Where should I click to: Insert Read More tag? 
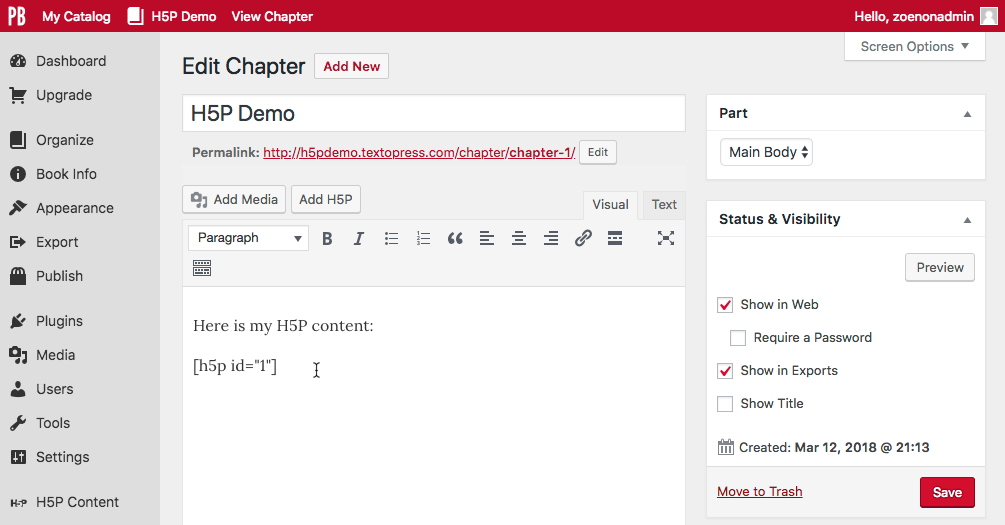[615, 238]
